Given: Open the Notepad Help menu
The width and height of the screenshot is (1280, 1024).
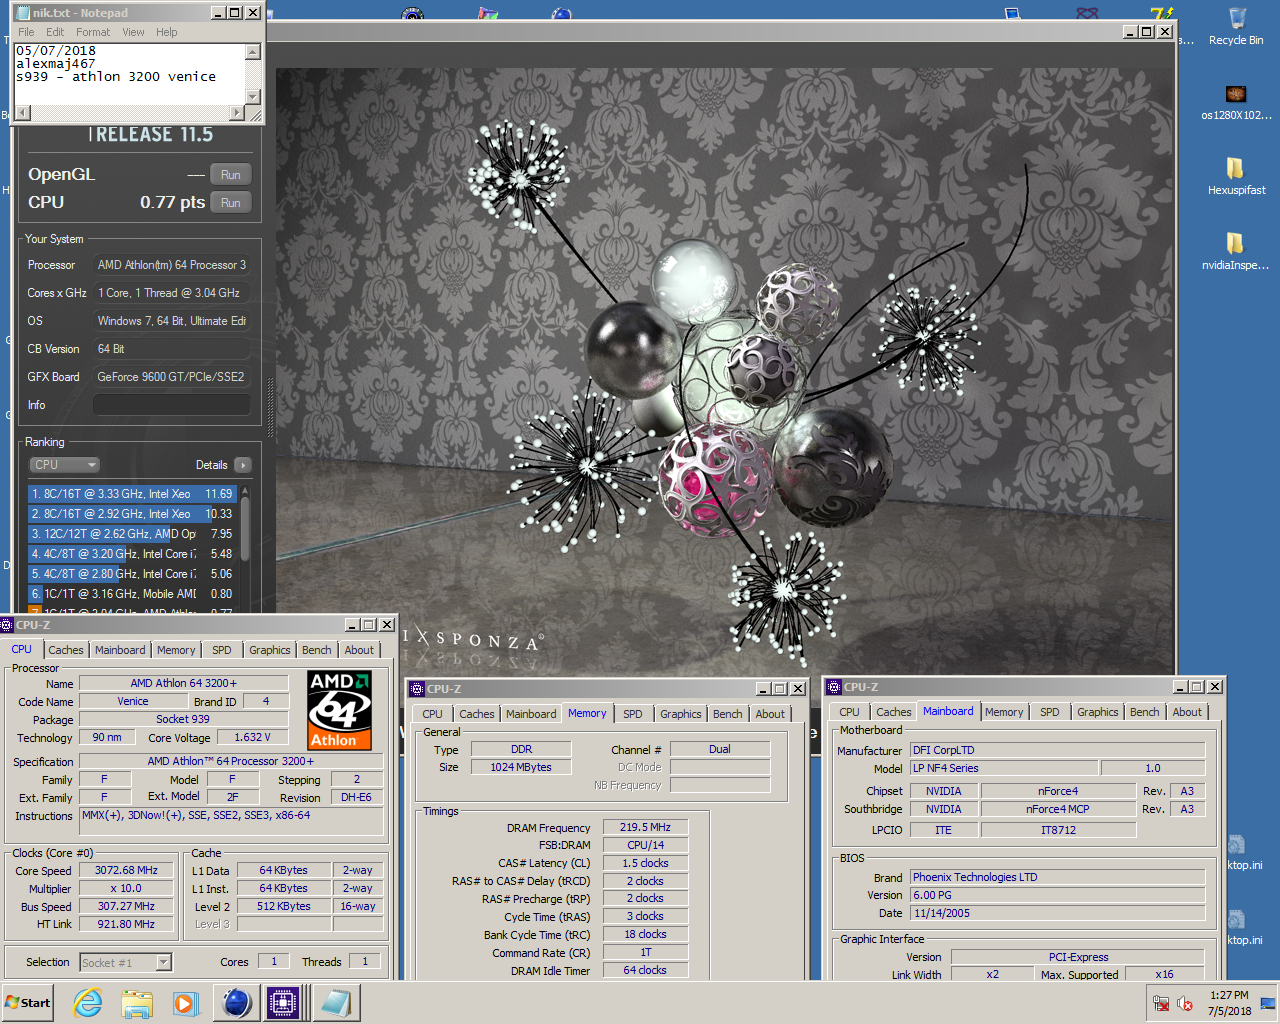Looking at the screenshot, I should (167, 32).
